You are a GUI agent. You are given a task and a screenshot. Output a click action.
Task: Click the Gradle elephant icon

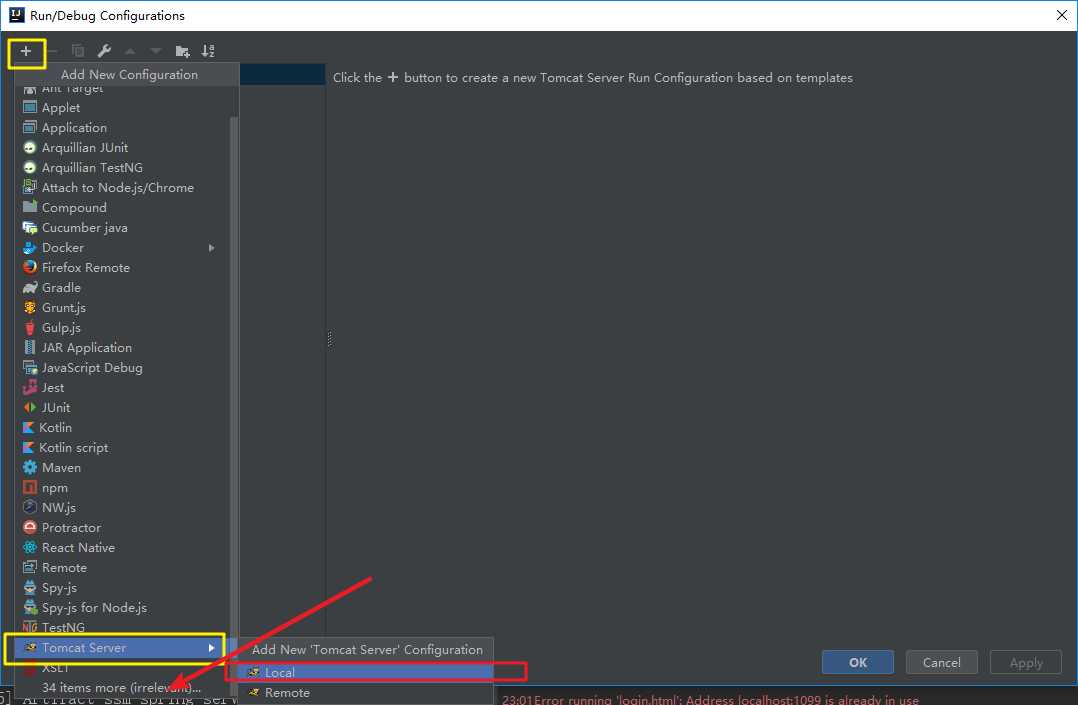click(30, 288)
